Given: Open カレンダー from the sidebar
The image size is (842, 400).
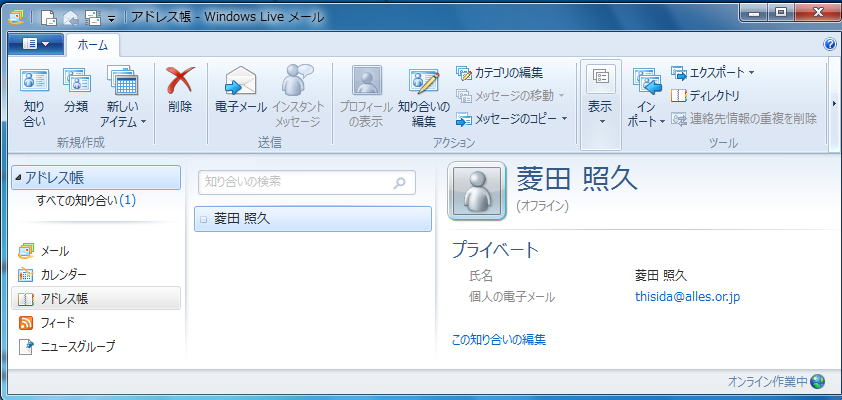Looking at the screenshot, I should tap(52, 275).
